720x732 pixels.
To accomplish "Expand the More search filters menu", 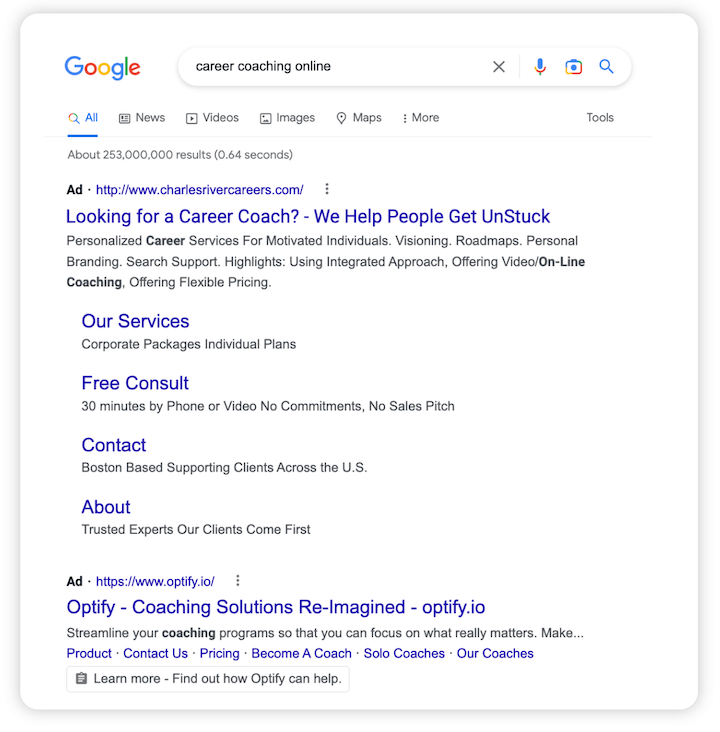I will tap(420, 118).
